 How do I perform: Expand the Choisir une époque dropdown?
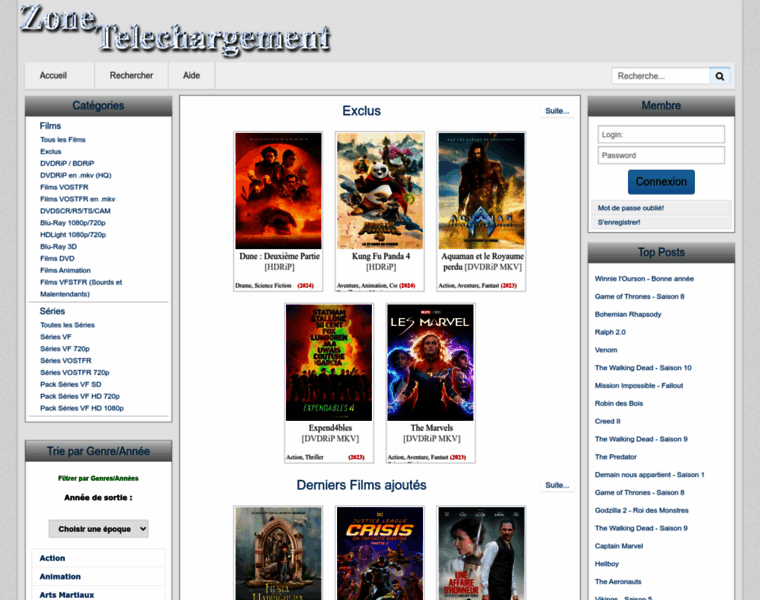click(x=98, y=529)
